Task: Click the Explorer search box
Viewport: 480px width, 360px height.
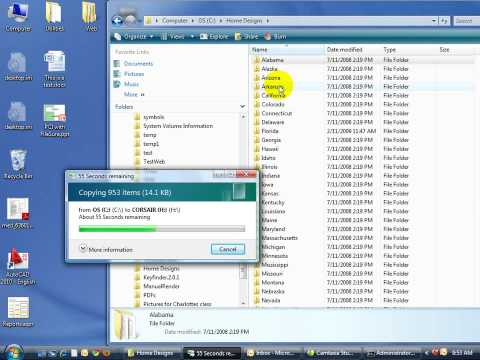Action: click(x=466, y=21)
